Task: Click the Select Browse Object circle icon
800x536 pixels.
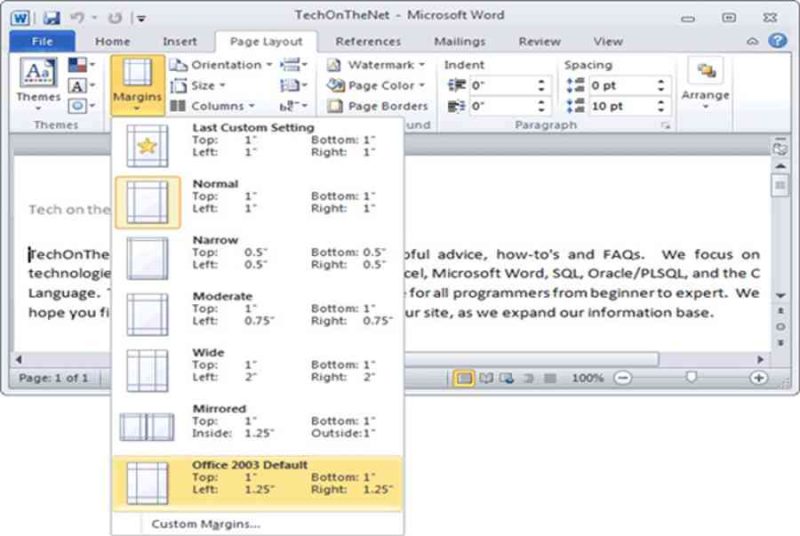Action: click(x=781, y=326)
